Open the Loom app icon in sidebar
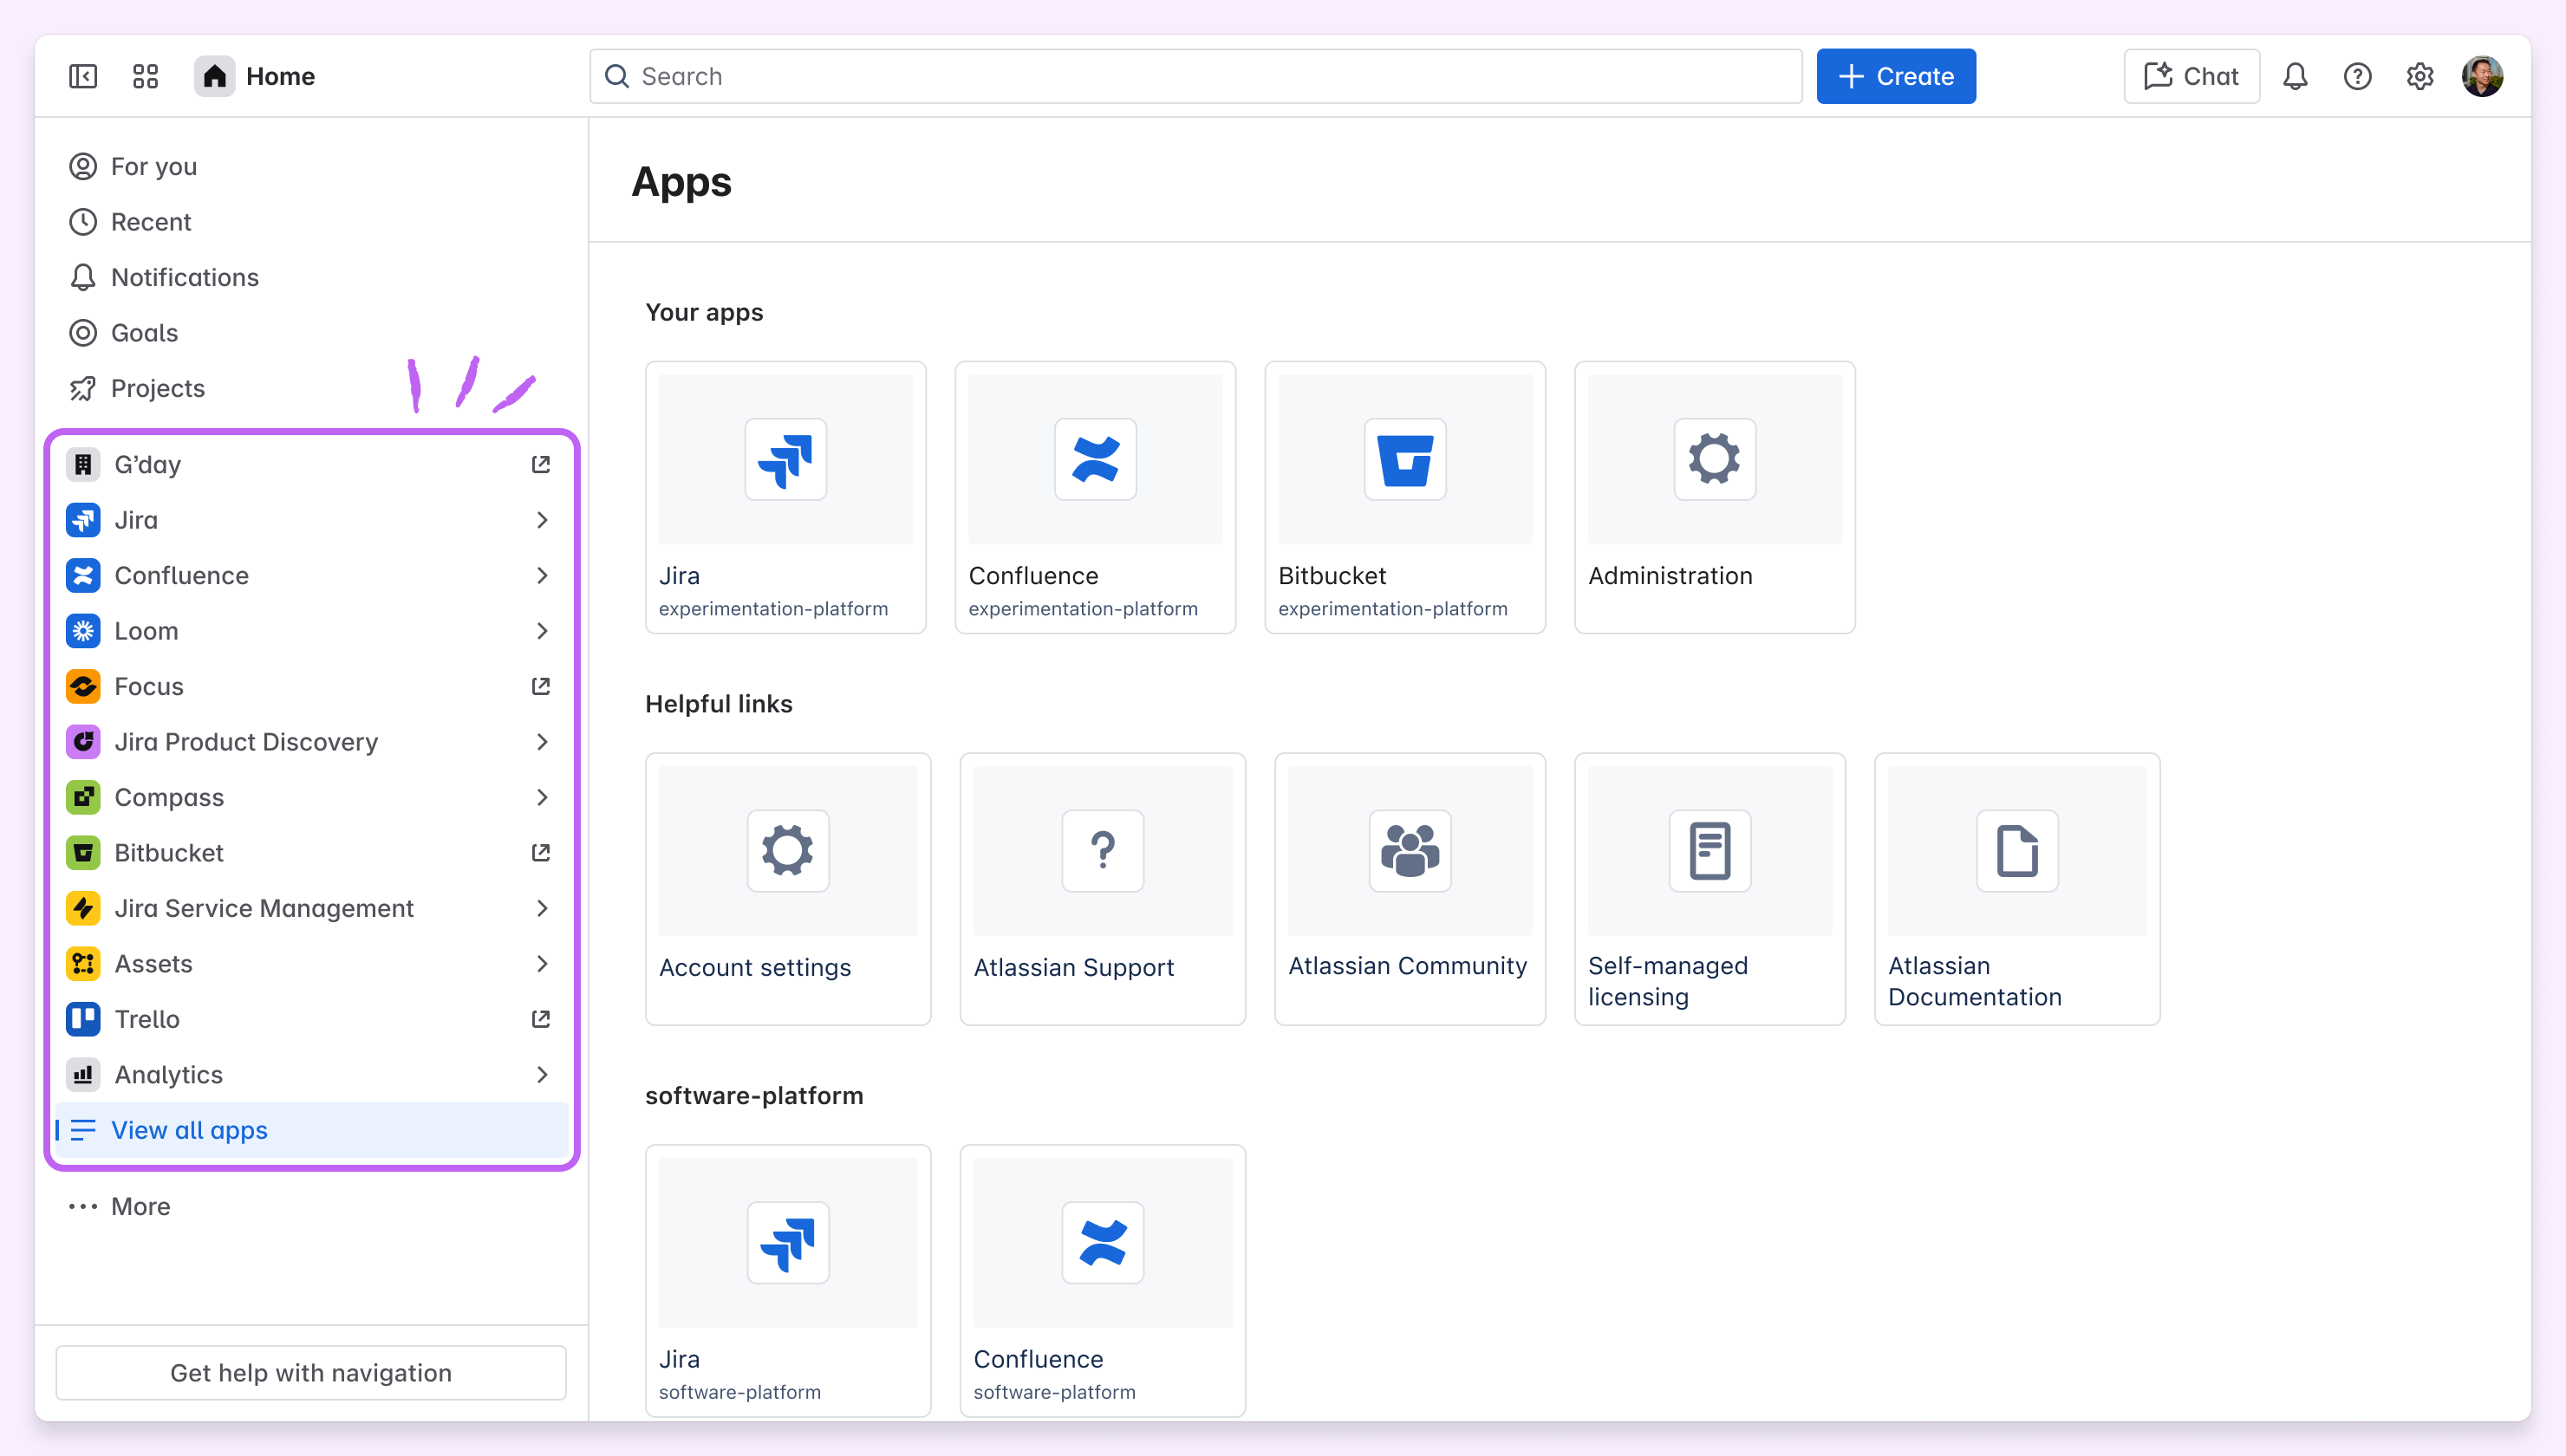 tap(83, 631)
